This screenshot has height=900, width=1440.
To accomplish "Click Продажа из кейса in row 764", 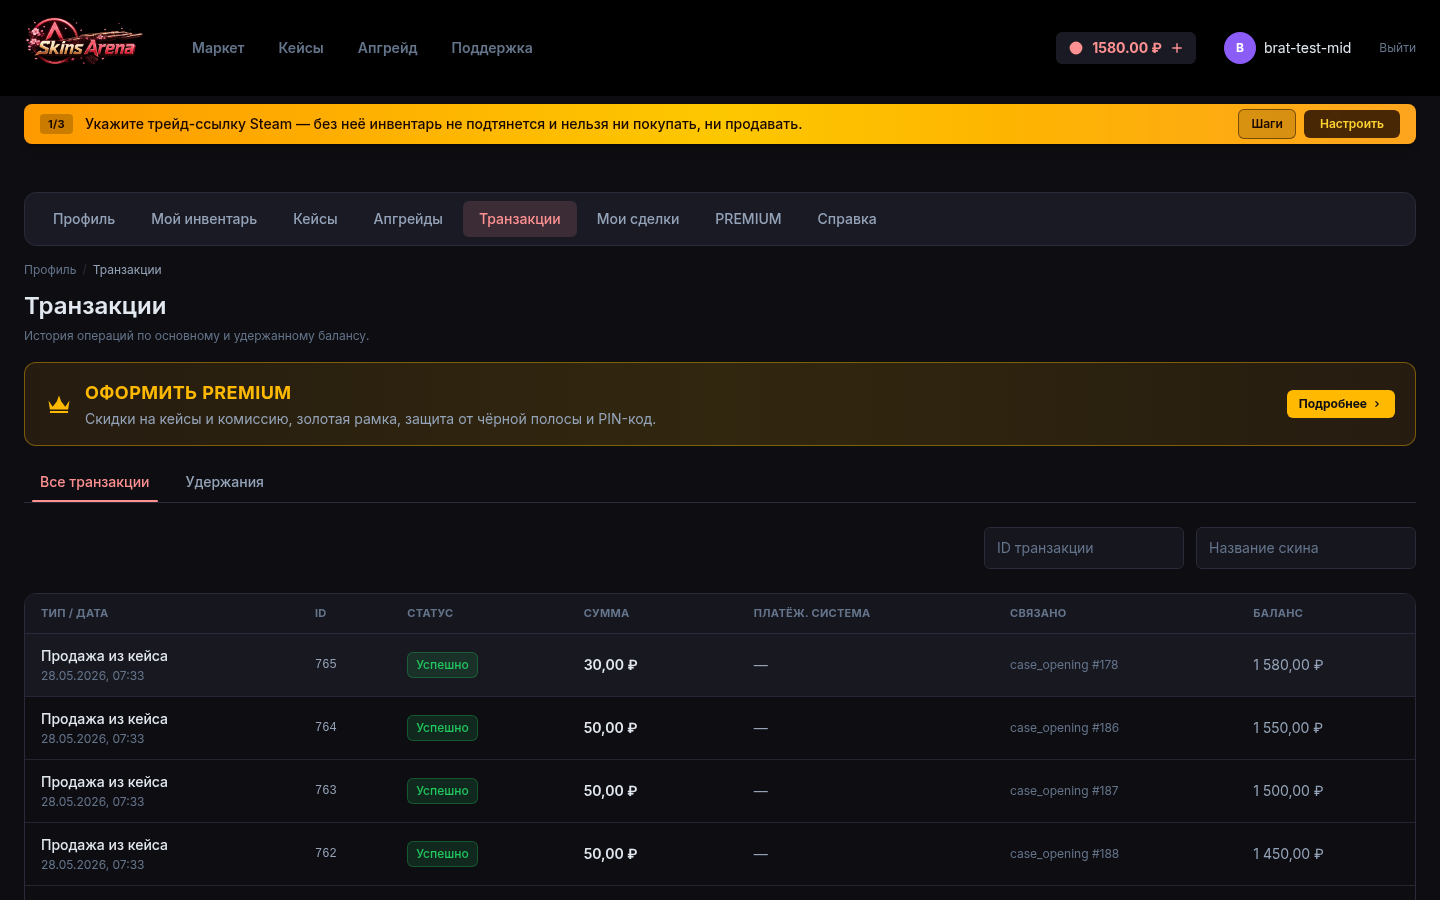I will click(x=104, y=719).
